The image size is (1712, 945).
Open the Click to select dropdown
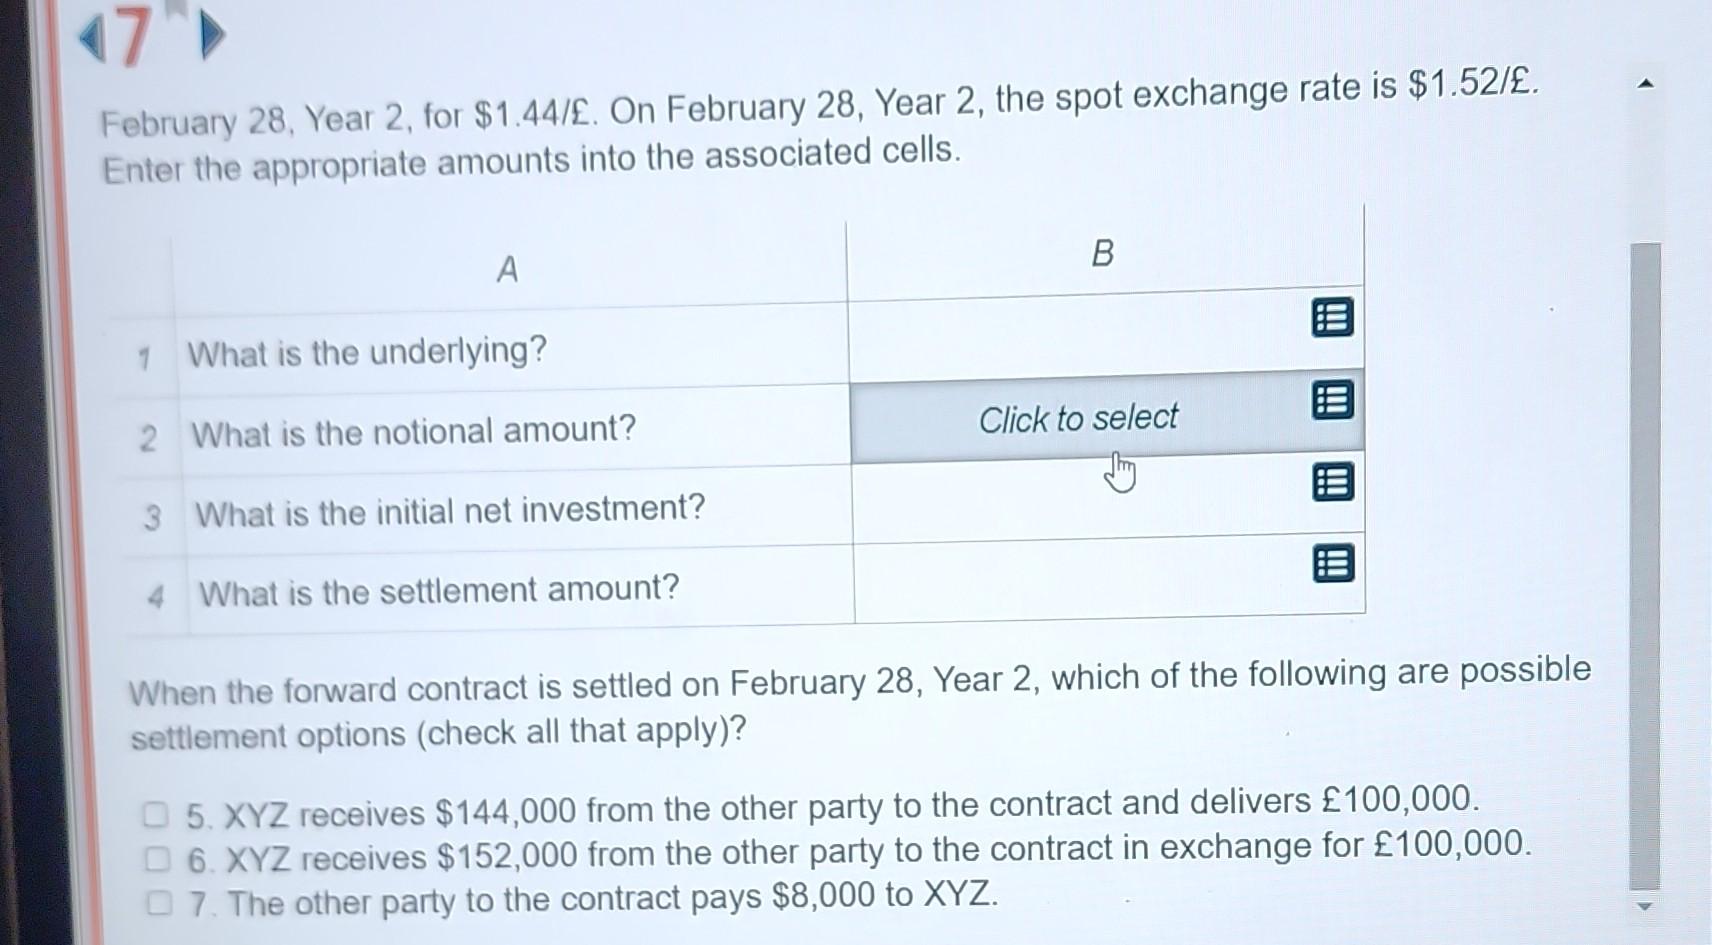click(x=1078, y=418)
